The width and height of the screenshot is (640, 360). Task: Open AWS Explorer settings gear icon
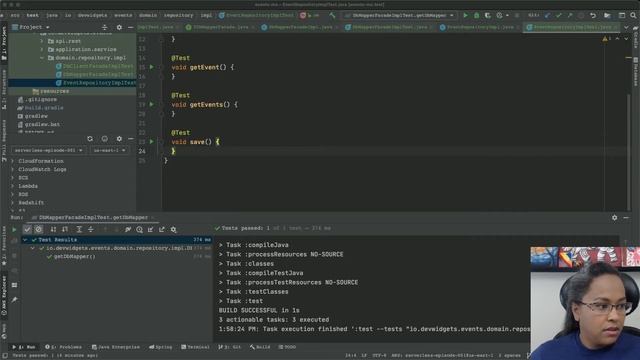(x=119, y=139)
